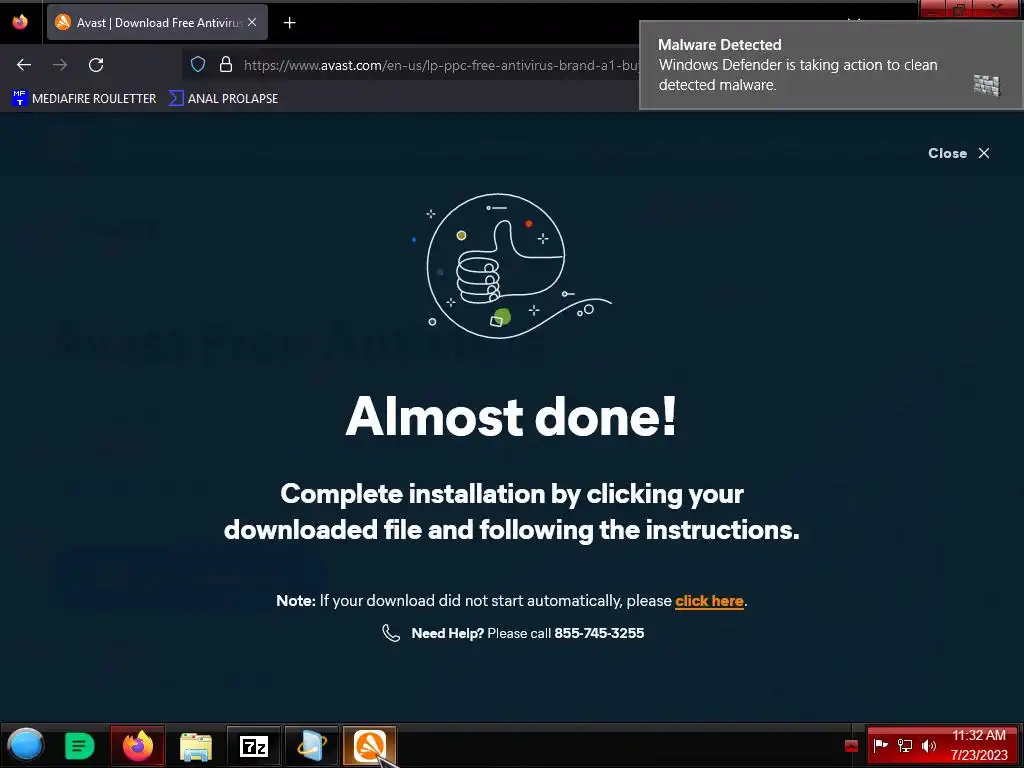Reload the Avast page
This screenshot has height=768, width=1024.
(x=96, y=65)
